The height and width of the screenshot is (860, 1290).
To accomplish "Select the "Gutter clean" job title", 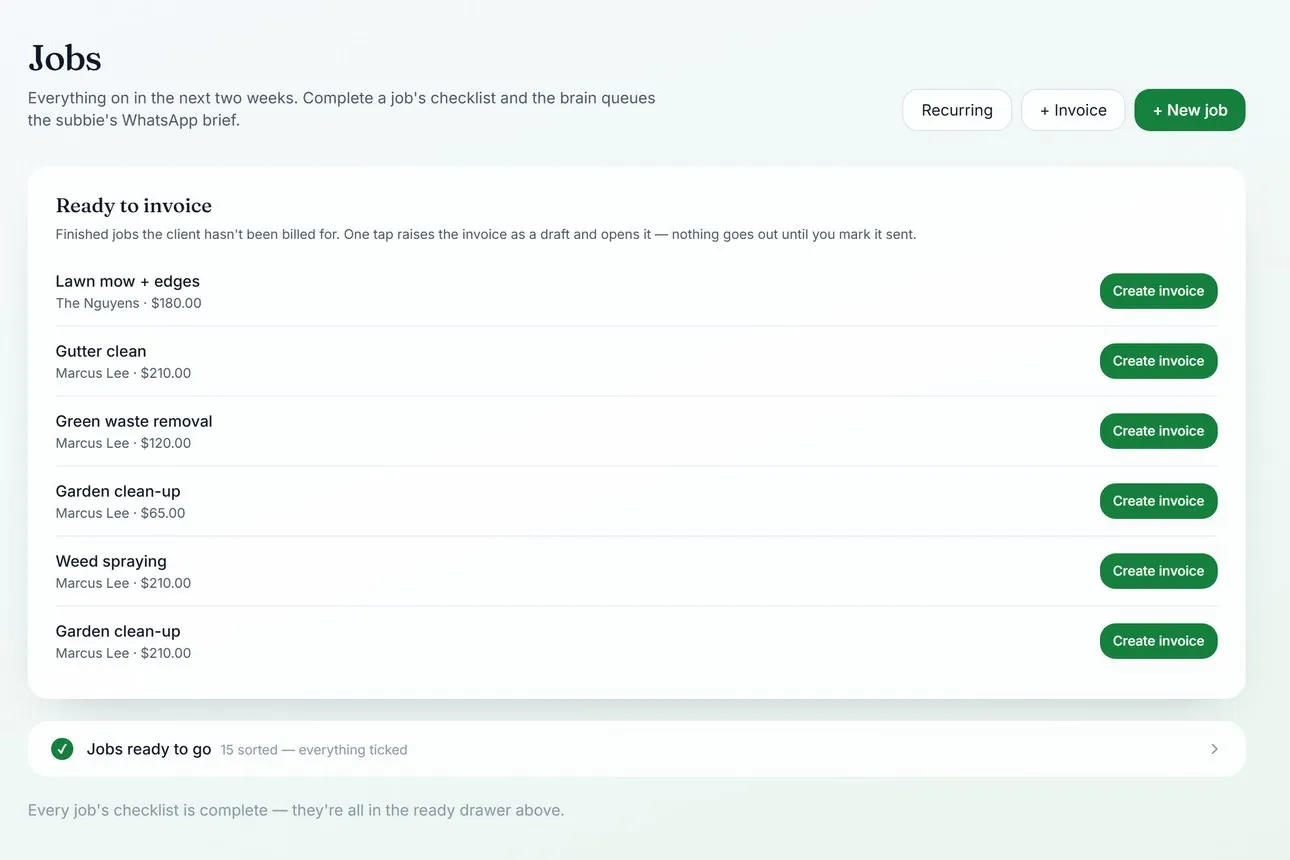I will tap(101, 351).
